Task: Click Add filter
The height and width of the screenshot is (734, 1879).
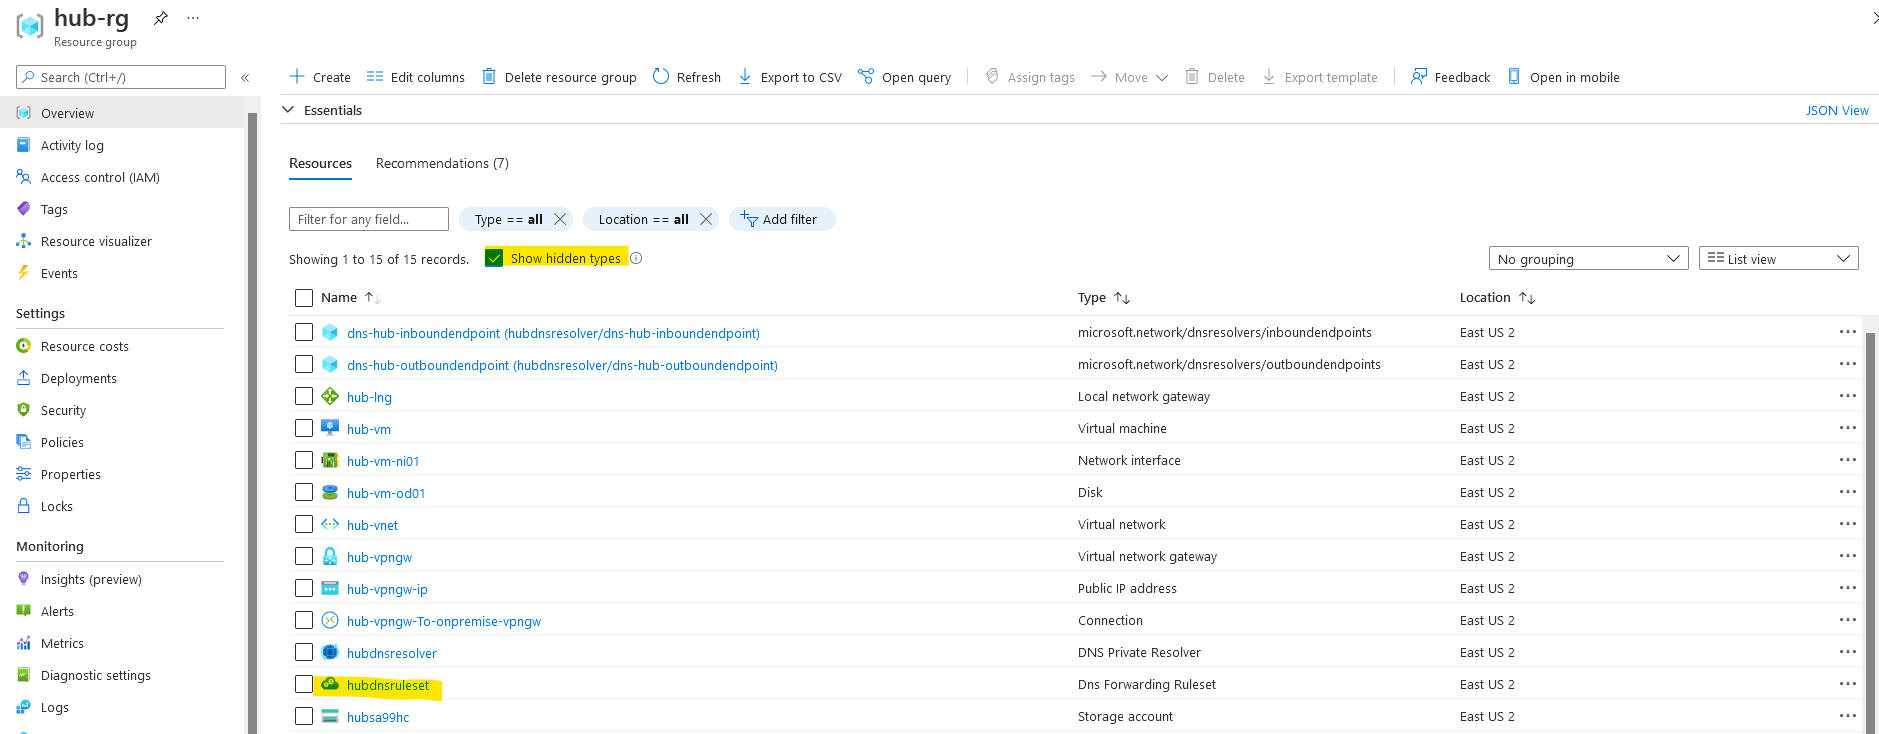Action: (x=782, y=219)
